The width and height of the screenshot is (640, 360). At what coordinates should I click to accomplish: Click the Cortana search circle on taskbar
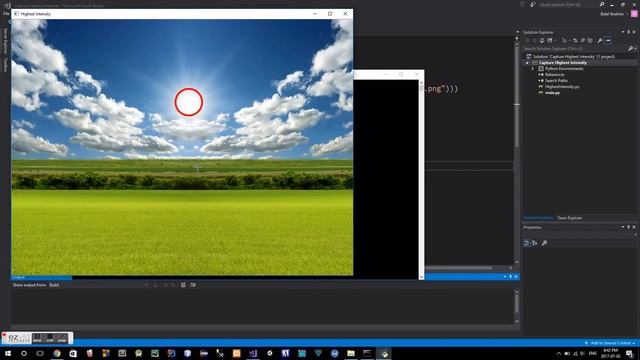point(24,353)
